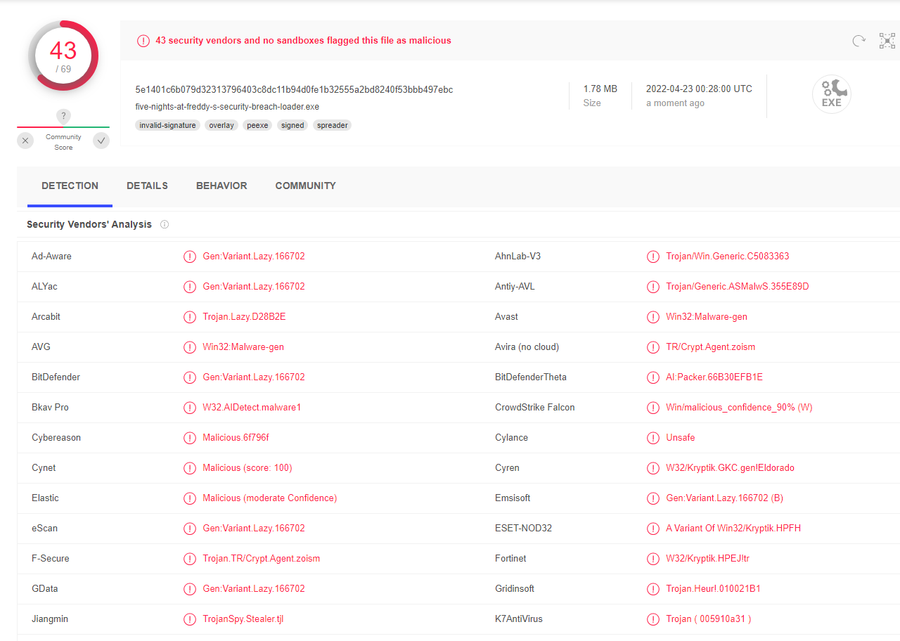Screen dimensions: 900x641
Task: Open the BEHAVIOR tab
Action: coord(221,186)
